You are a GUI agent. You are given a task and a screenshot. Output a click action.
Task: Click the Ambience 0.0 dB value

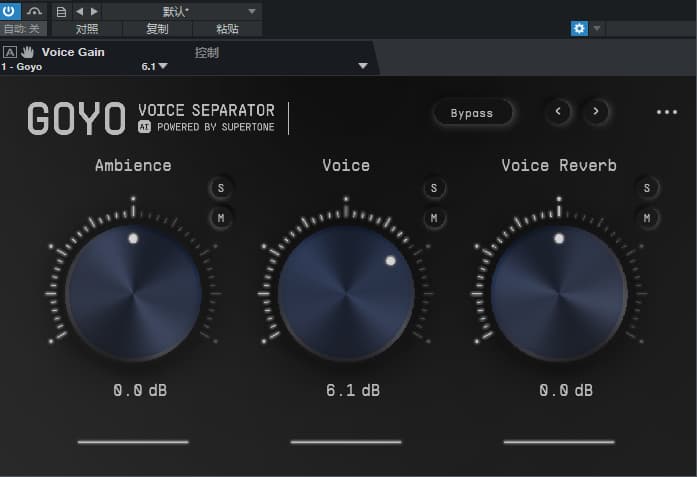click(140, 390)
